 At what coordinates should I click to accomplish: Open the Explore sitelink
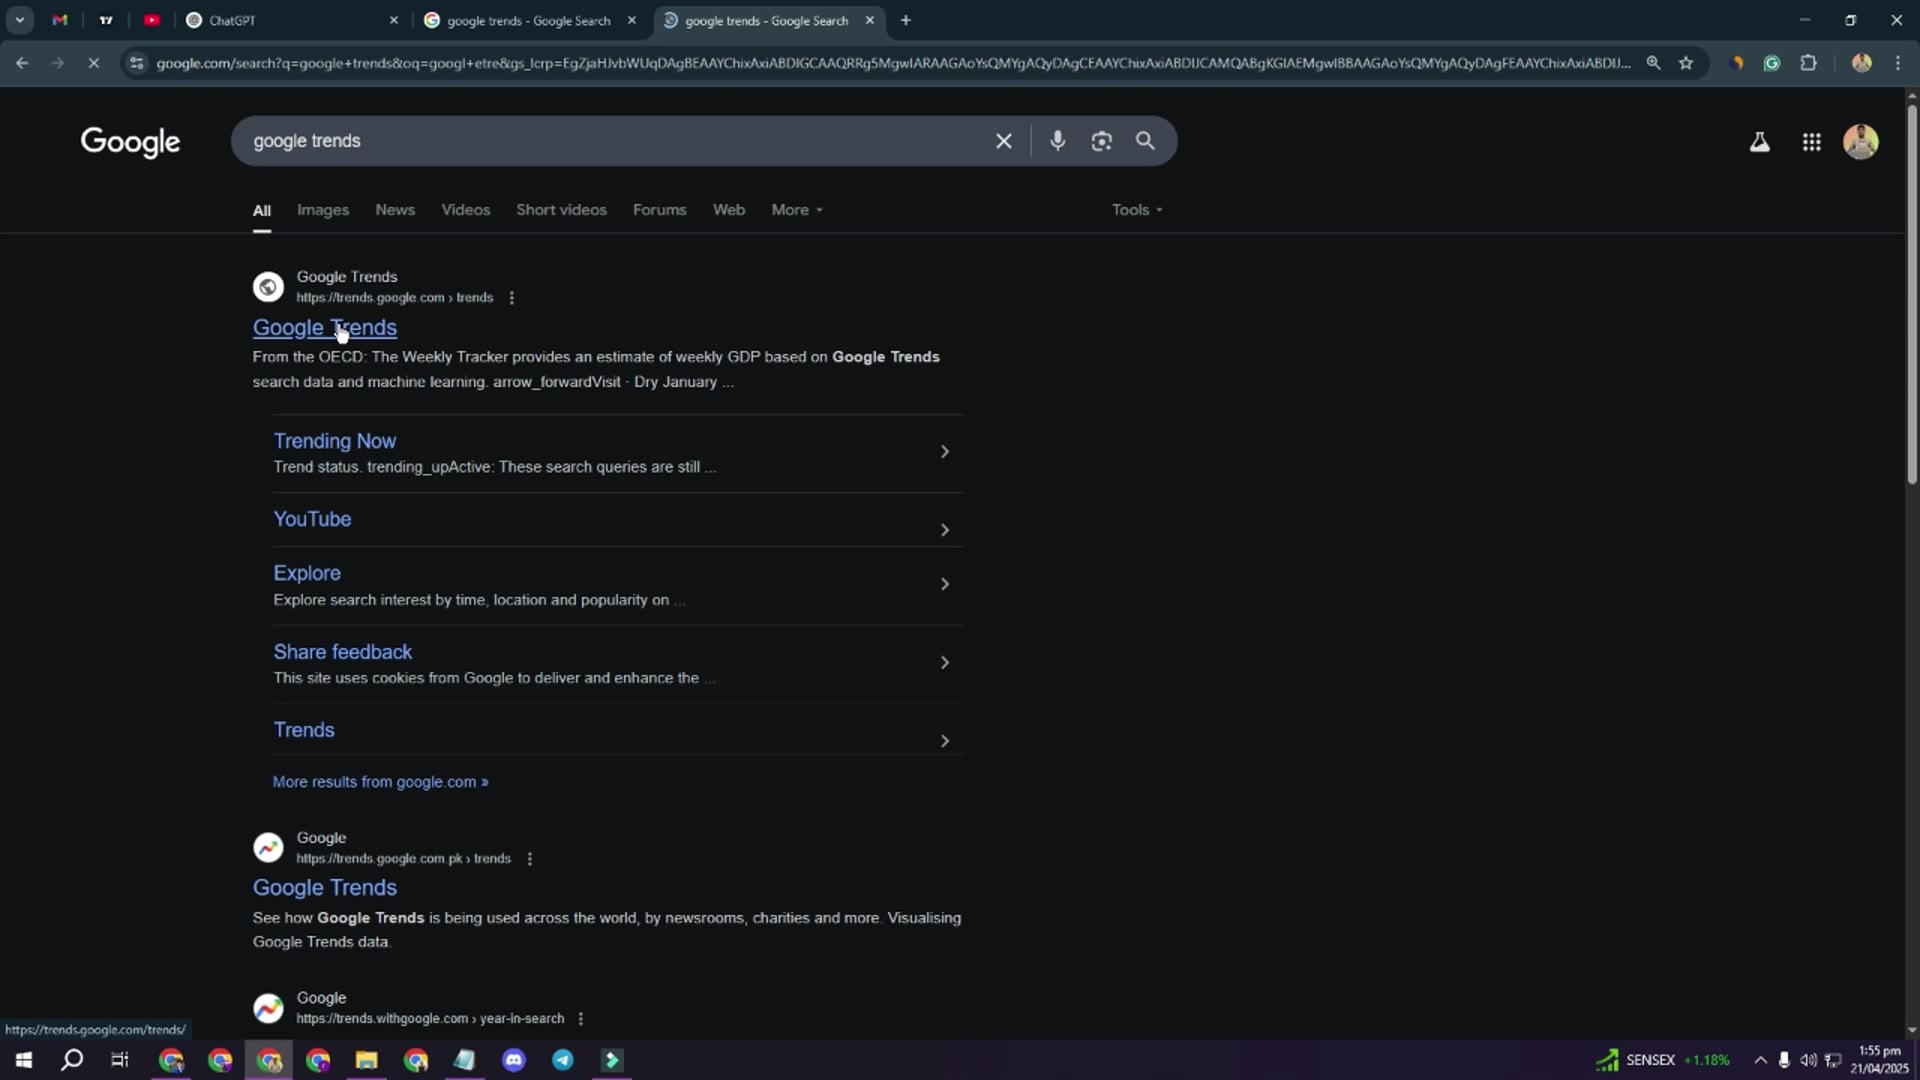tap(307, 573)
